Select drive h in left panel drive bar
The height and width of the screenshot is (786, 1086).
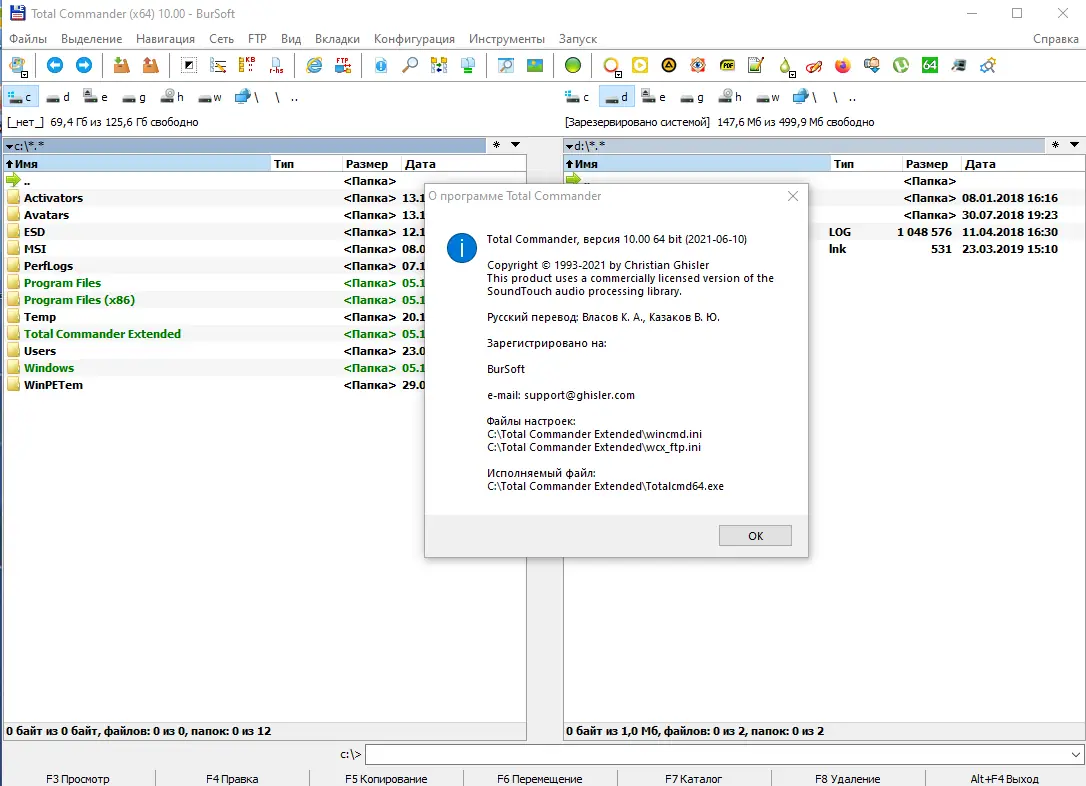click(172, 97)
